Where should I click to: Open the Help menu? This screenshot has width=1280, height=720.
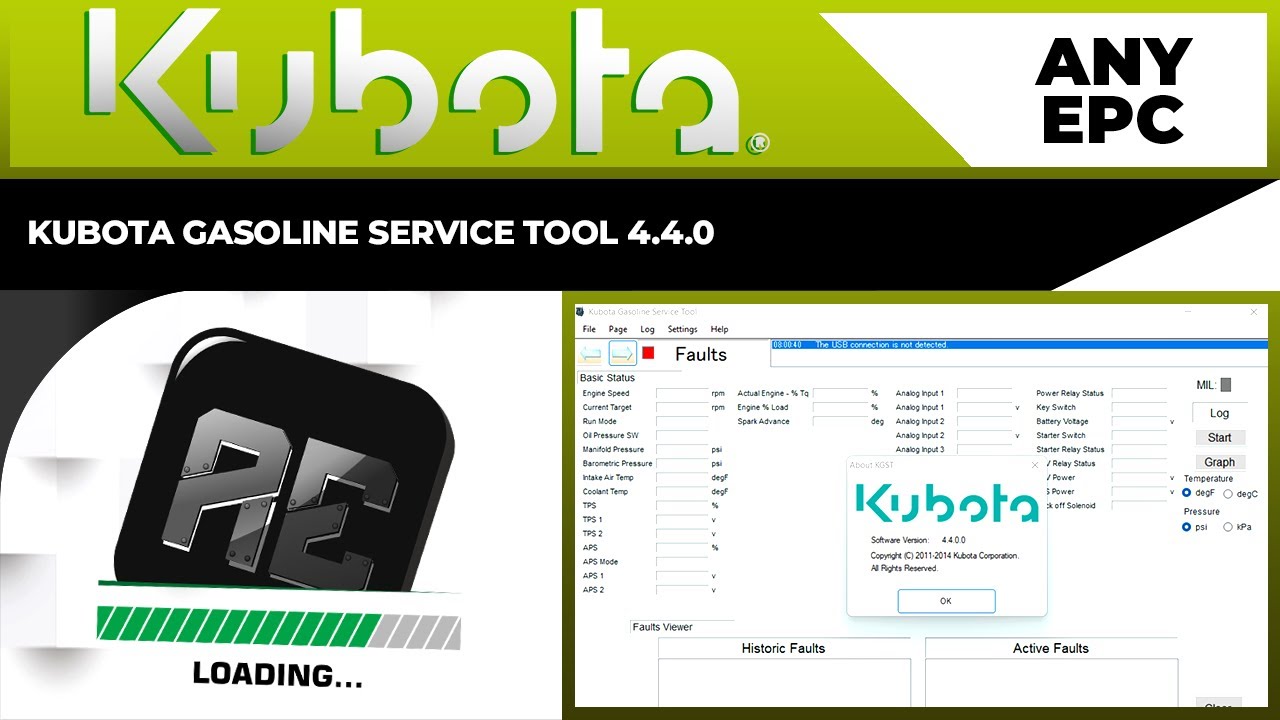click(x=719, y=329)
